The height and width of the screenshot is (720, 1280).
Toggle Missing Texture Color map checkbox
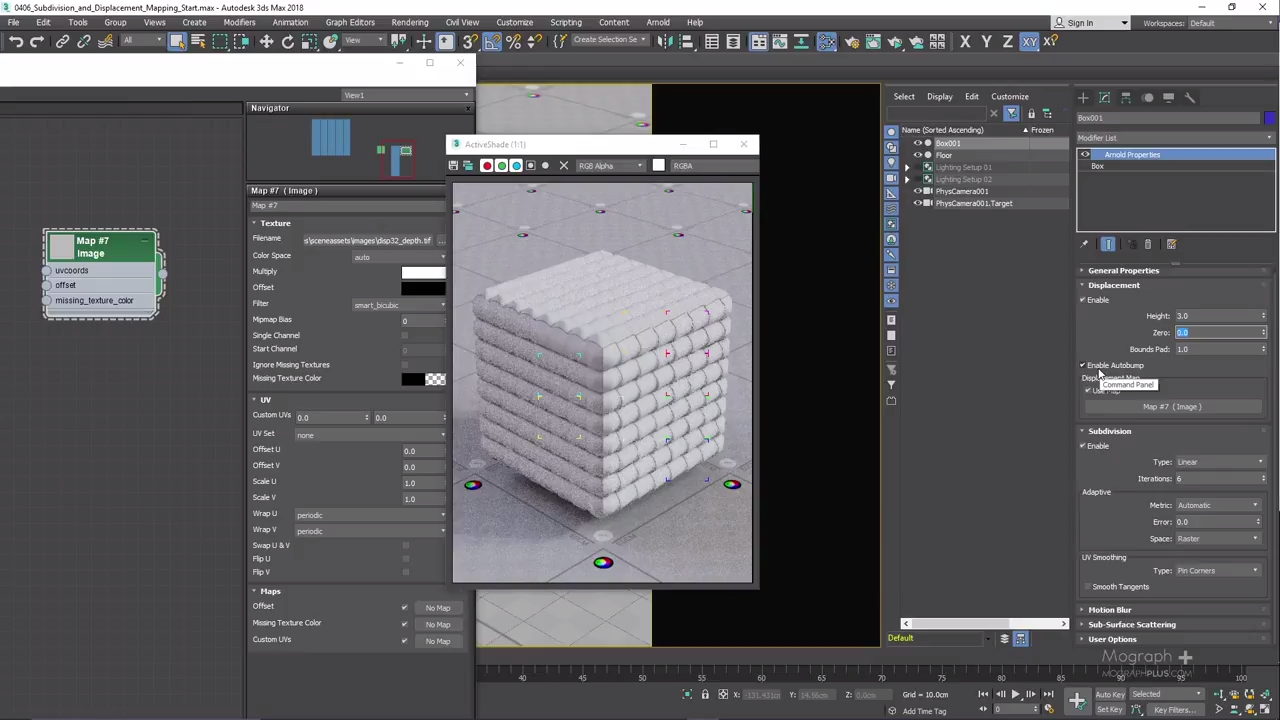tap(405, 623)
